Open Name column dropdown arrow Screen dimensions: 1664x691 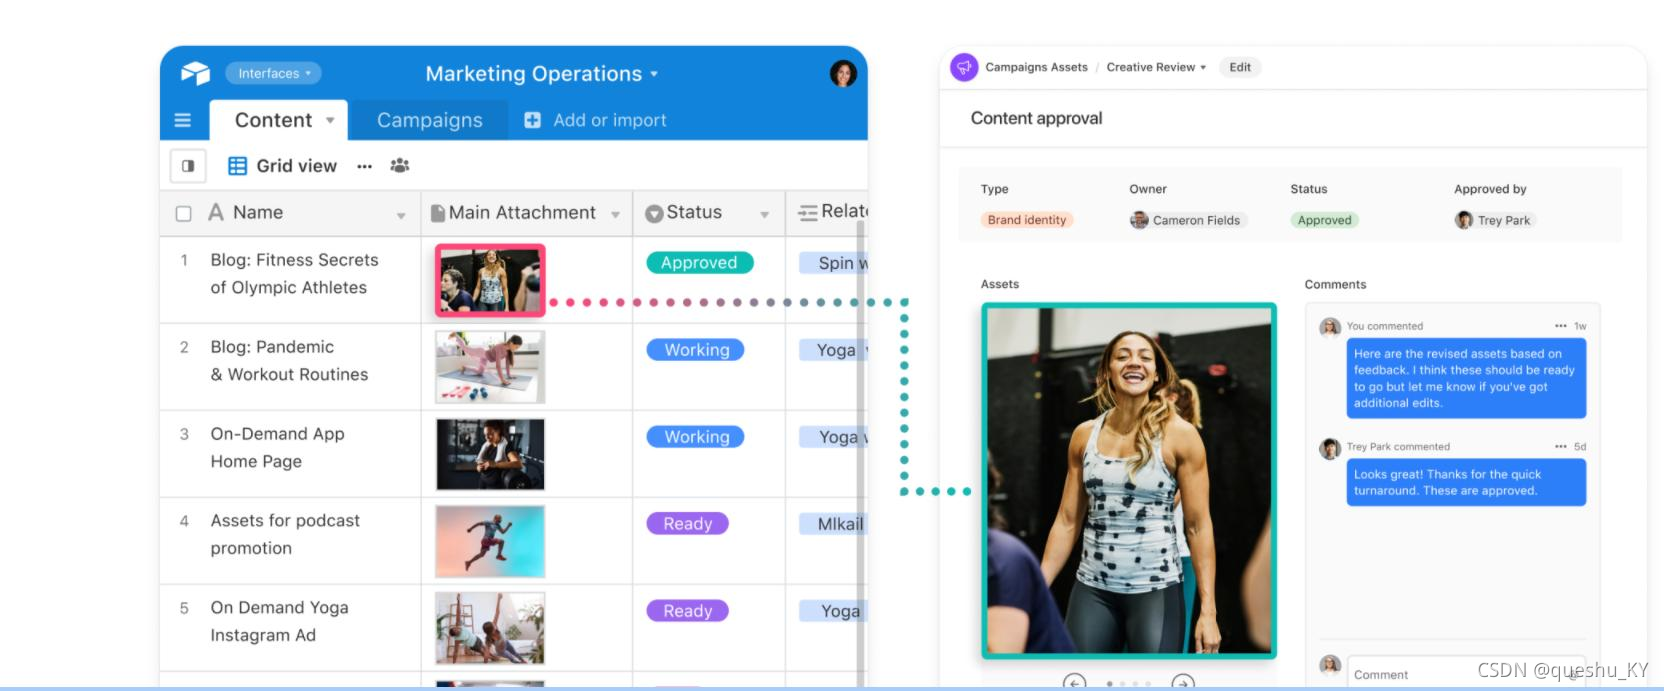tap(401, 215)
